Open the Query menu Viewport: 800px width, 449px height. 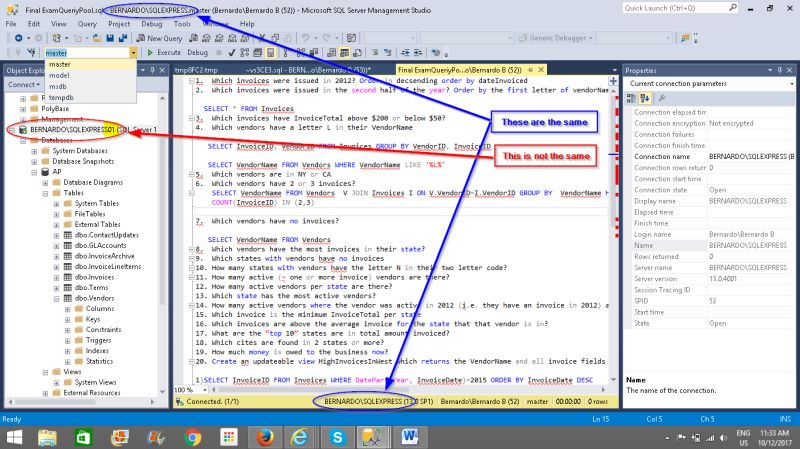pos(87,24)
